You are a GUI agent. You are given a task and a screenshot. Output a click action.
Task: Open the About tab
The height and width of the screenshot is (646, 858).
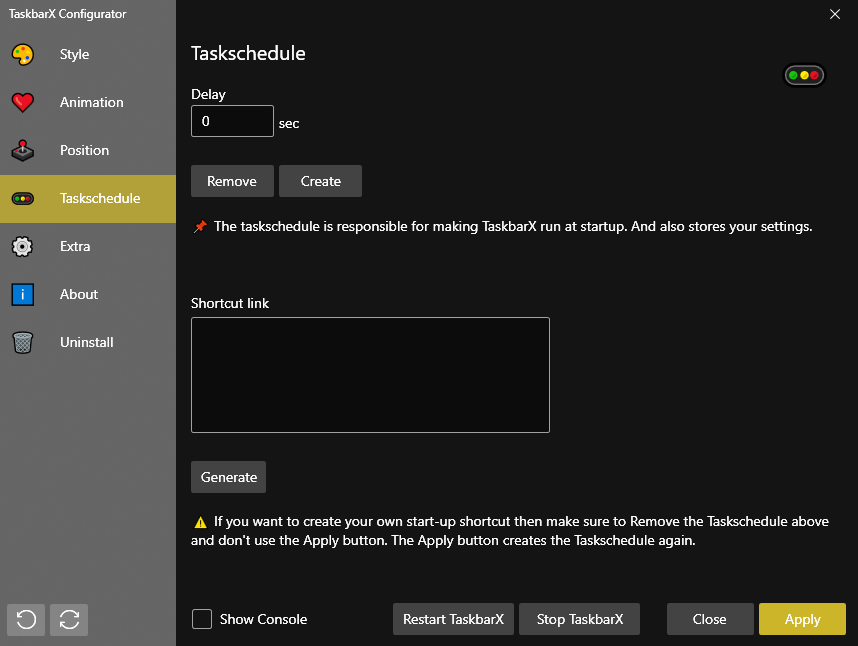click(88, 294)
